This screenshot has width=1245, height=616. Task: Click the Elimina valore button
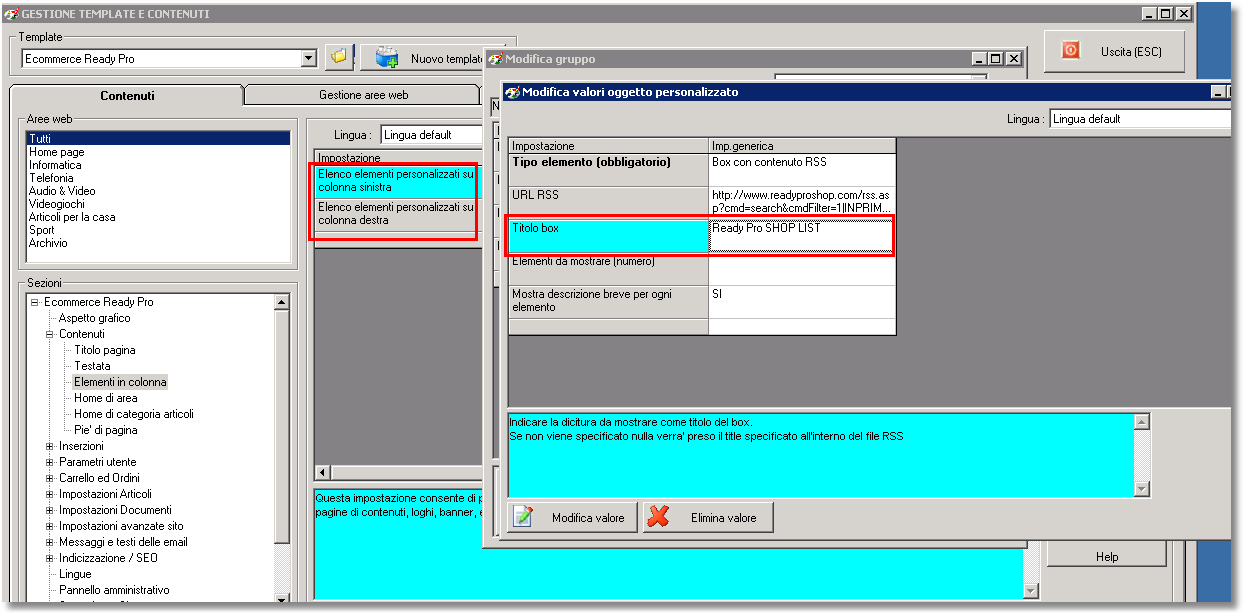tap(708, 517)
